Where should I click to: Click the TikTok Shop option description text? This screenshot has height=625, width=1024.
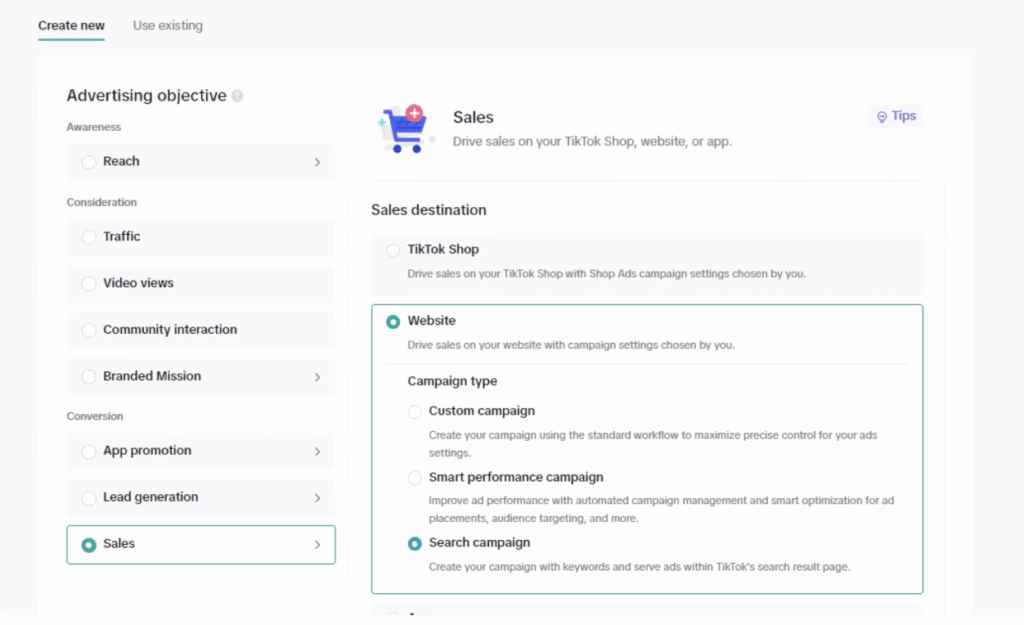(x=606, y=274)
